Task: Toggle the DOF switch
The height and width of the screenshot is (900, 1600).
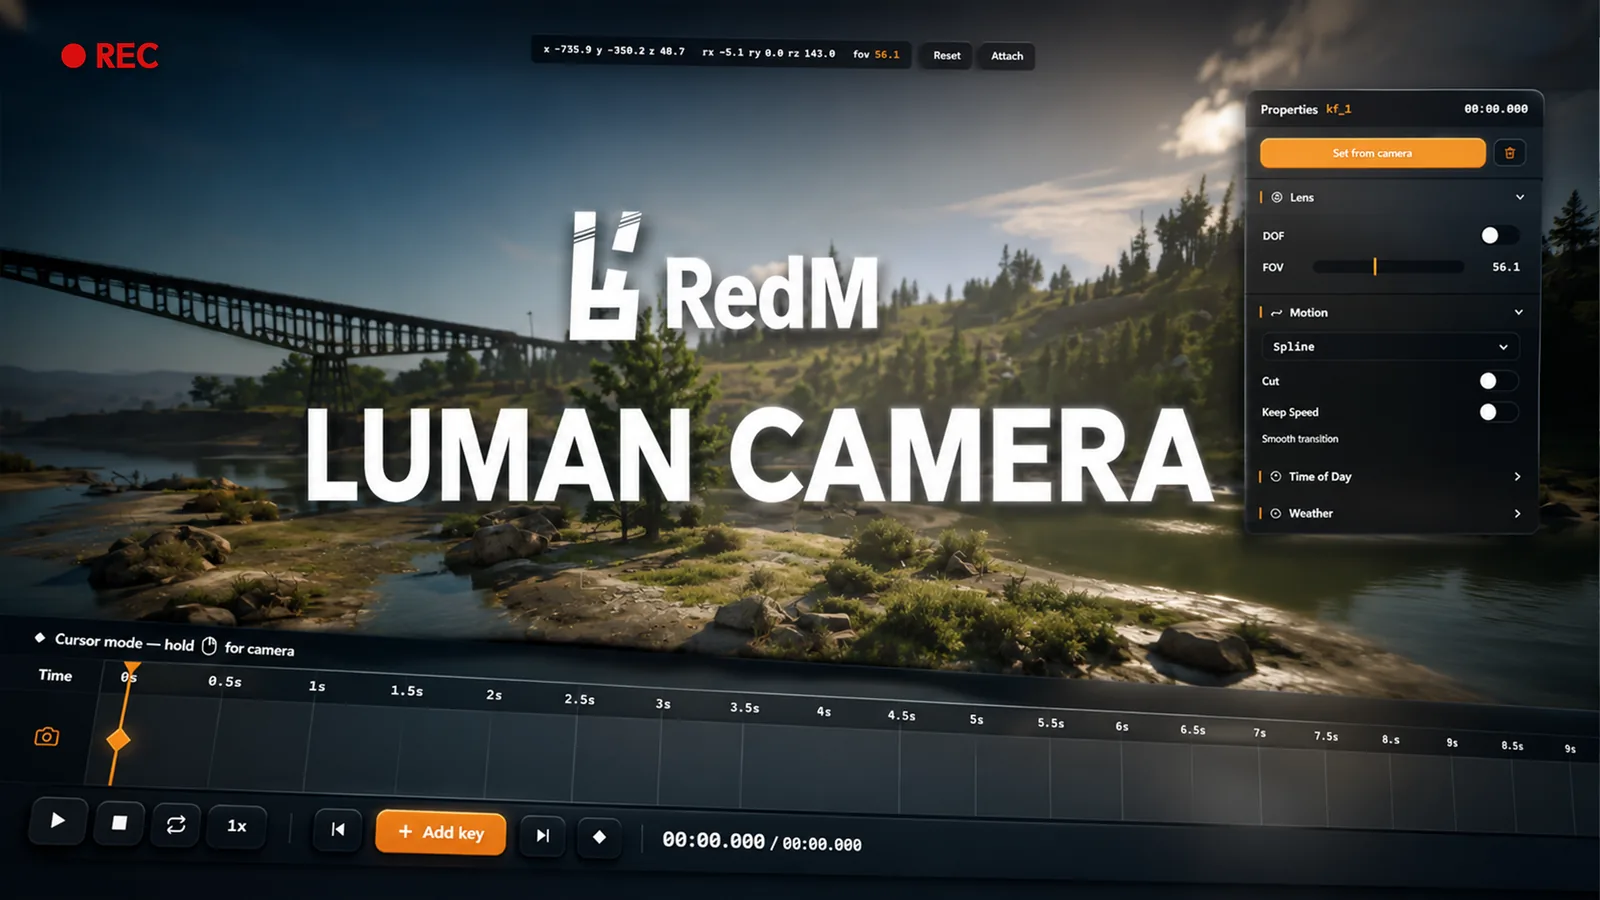Action: tap(1499, 235)
